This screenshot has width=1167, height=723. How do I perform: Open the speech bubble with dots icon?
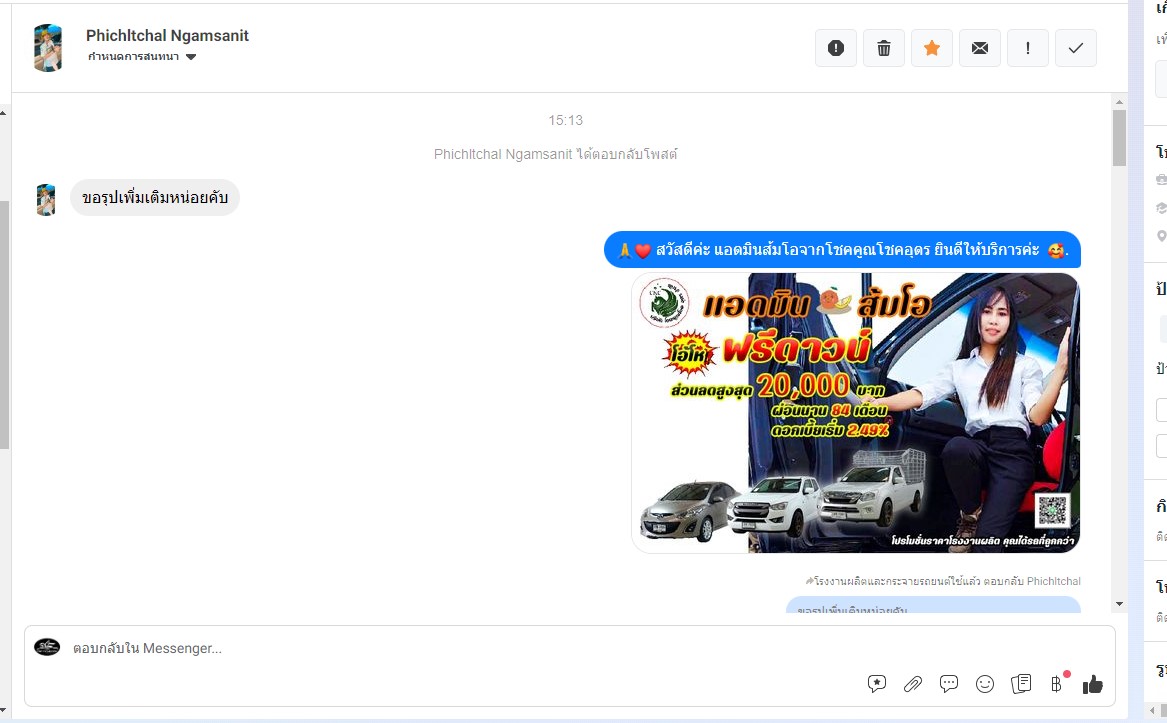pyautogui.click(x=949, y=684)
